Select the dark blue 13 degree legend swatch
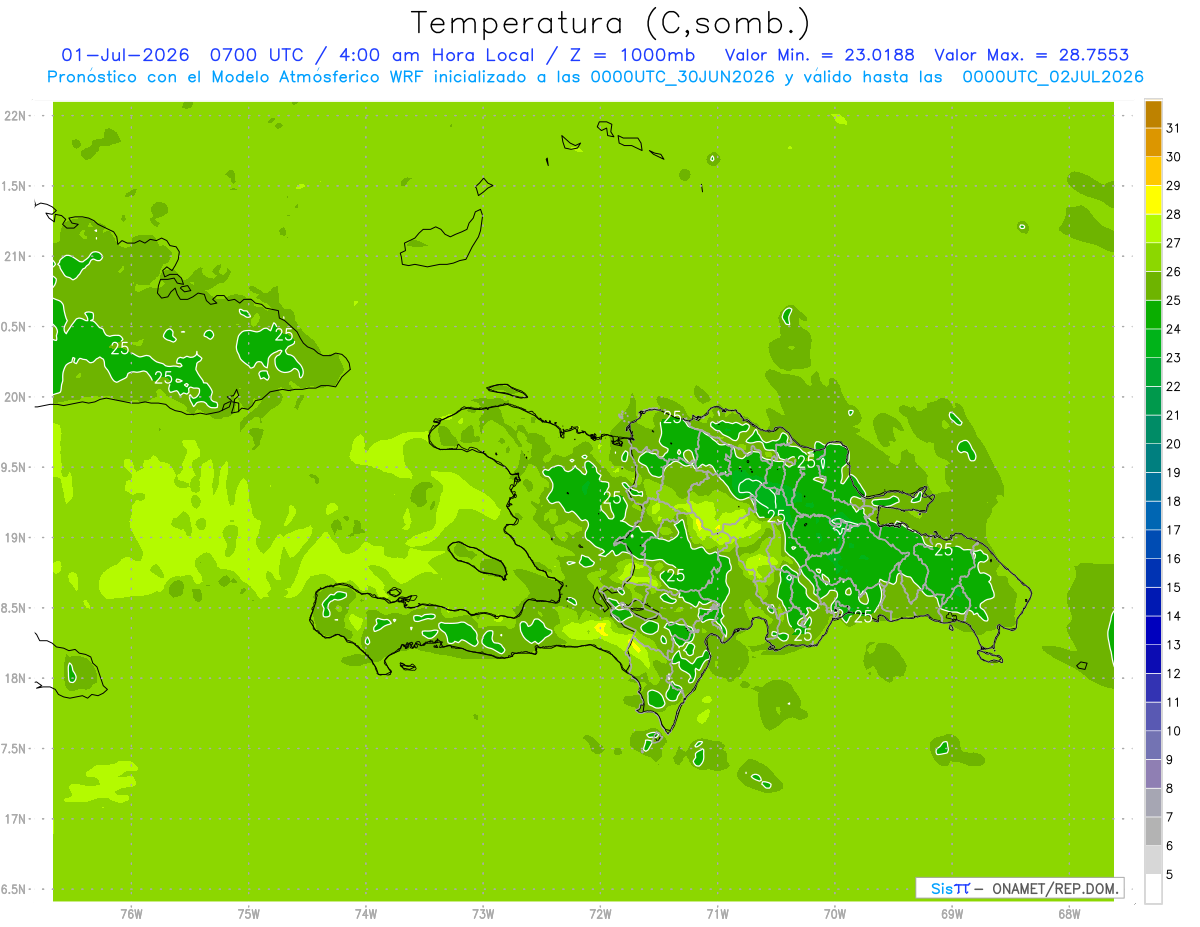1200x927 pixels. point(1153,631)
